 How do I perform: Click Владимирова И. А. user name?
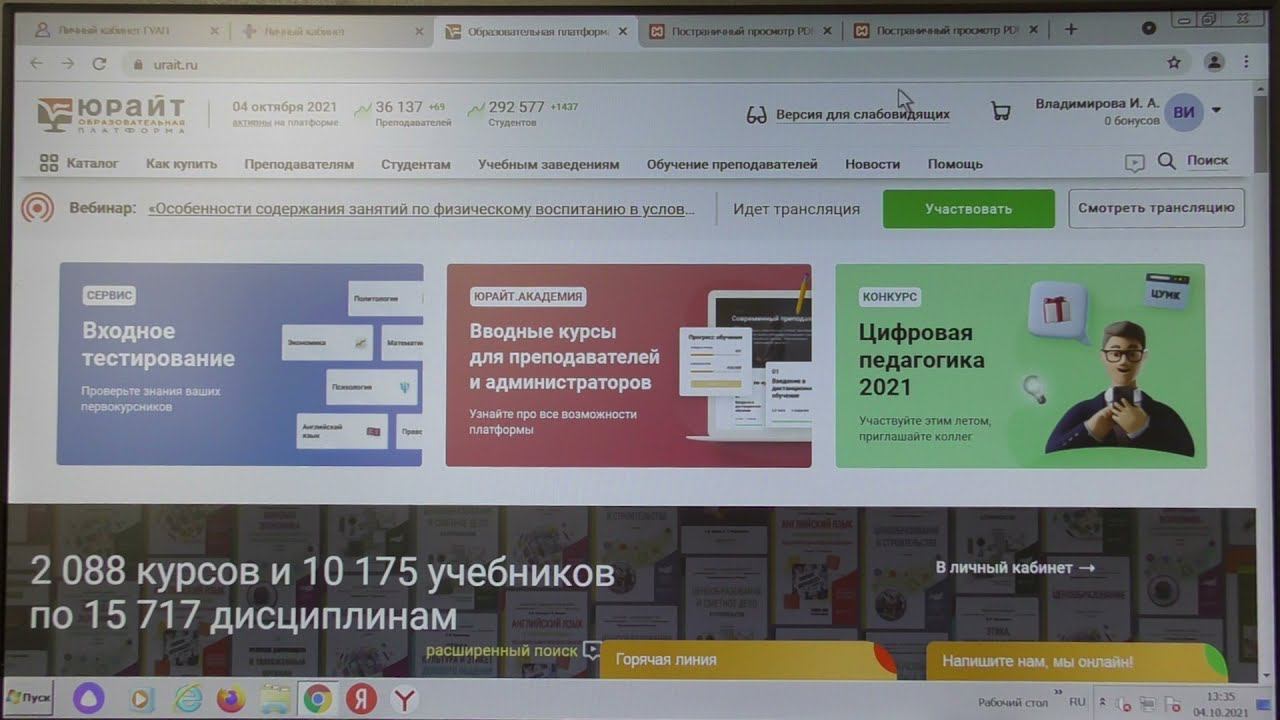tap(1097, 103)
